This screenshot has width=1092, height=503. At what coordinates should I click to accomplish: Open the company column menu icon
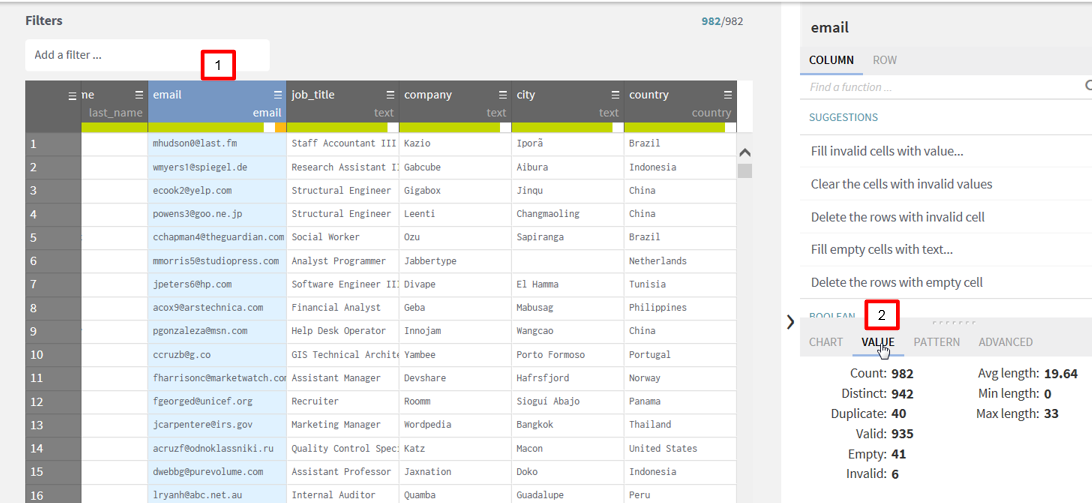click(502, 95)
